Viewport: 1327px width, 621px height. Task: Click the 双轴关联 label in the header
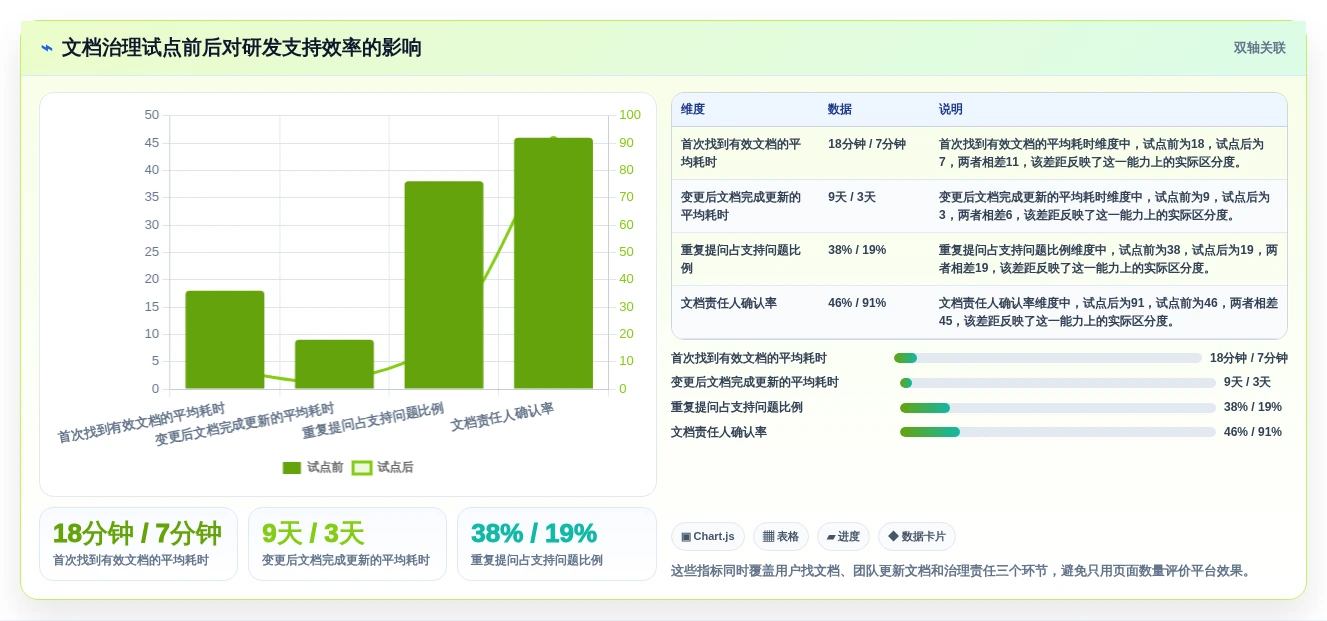(1259, 47)
